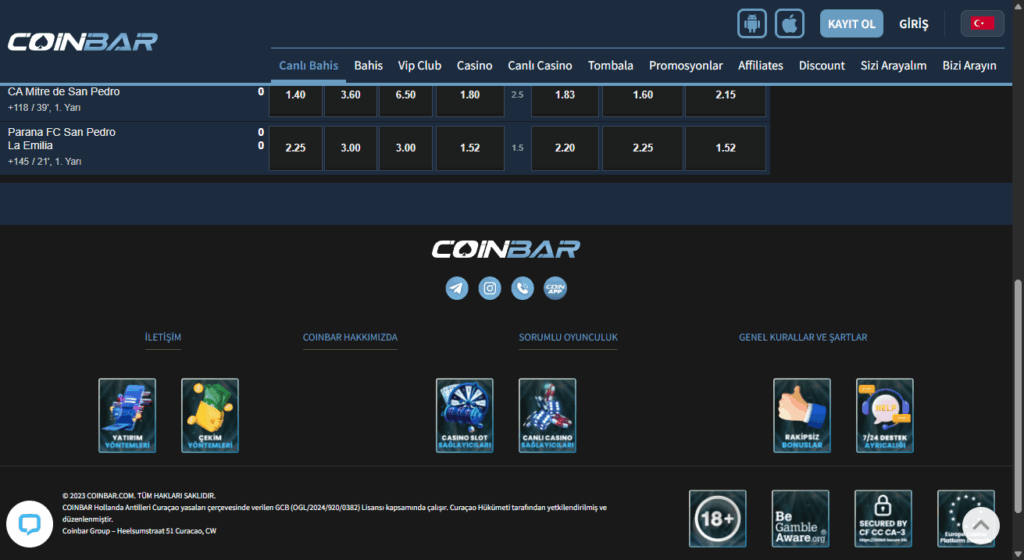Select 2.20 odds in Parana FC row

565,148
